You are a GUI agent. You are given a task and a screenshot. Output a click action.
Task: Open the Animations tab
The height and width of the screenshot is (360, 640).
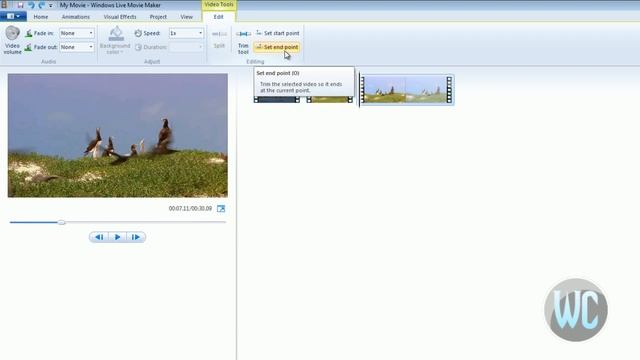(76, 17)
